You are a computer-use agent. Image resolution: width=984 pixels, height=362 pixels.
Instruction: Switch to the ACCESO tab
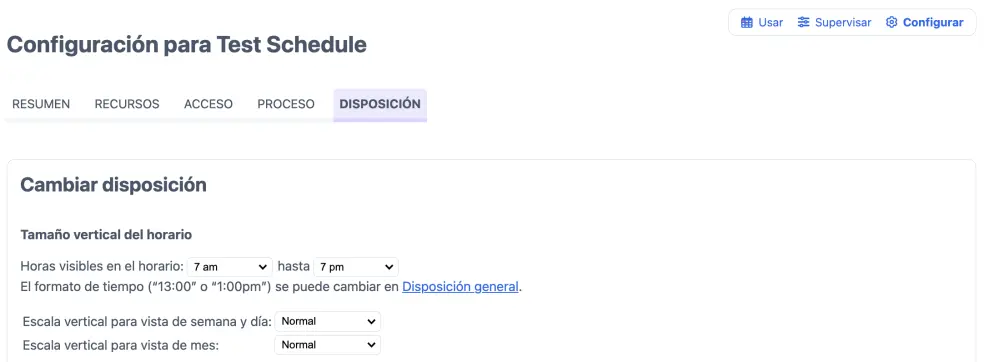click(x=208, y=104)
